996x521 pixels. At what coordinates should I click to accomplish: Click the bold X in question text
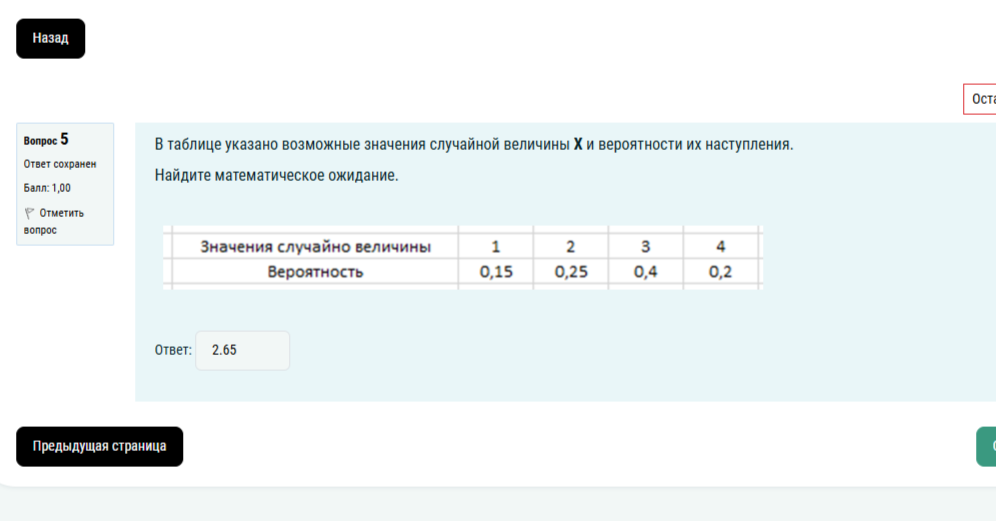pos(578,144)
